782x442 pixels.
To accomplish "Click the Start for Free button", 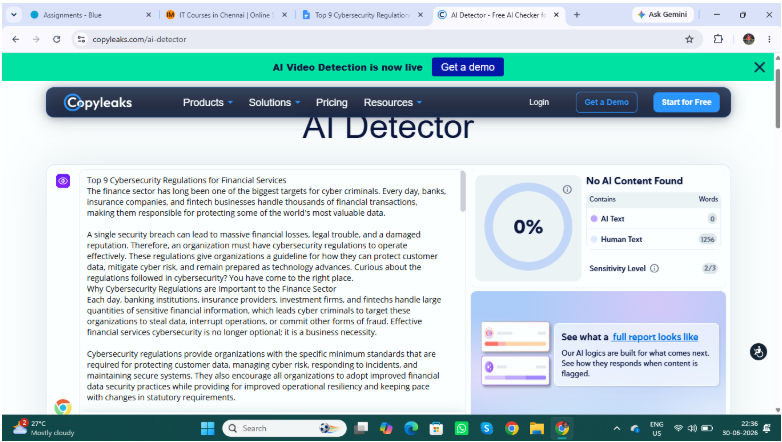I will coord(686,102).
